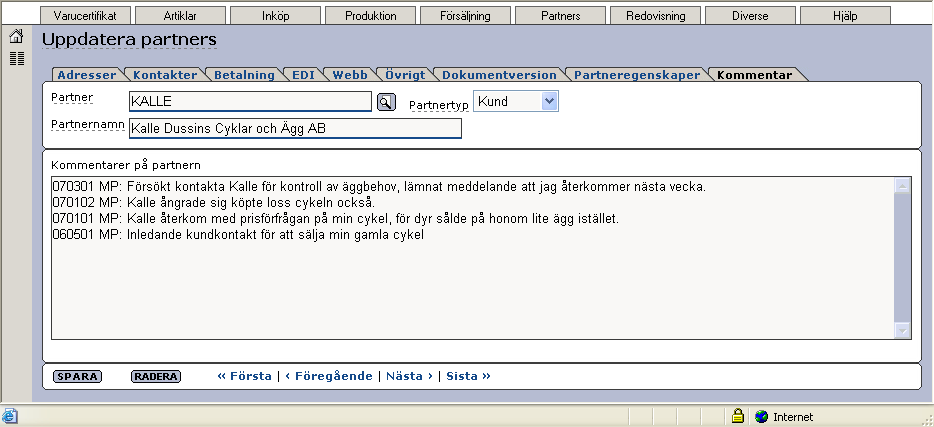Open the Partnertyp dropdown
The height and width of the screenshot is (427, 934).
[x=516, y=101]
